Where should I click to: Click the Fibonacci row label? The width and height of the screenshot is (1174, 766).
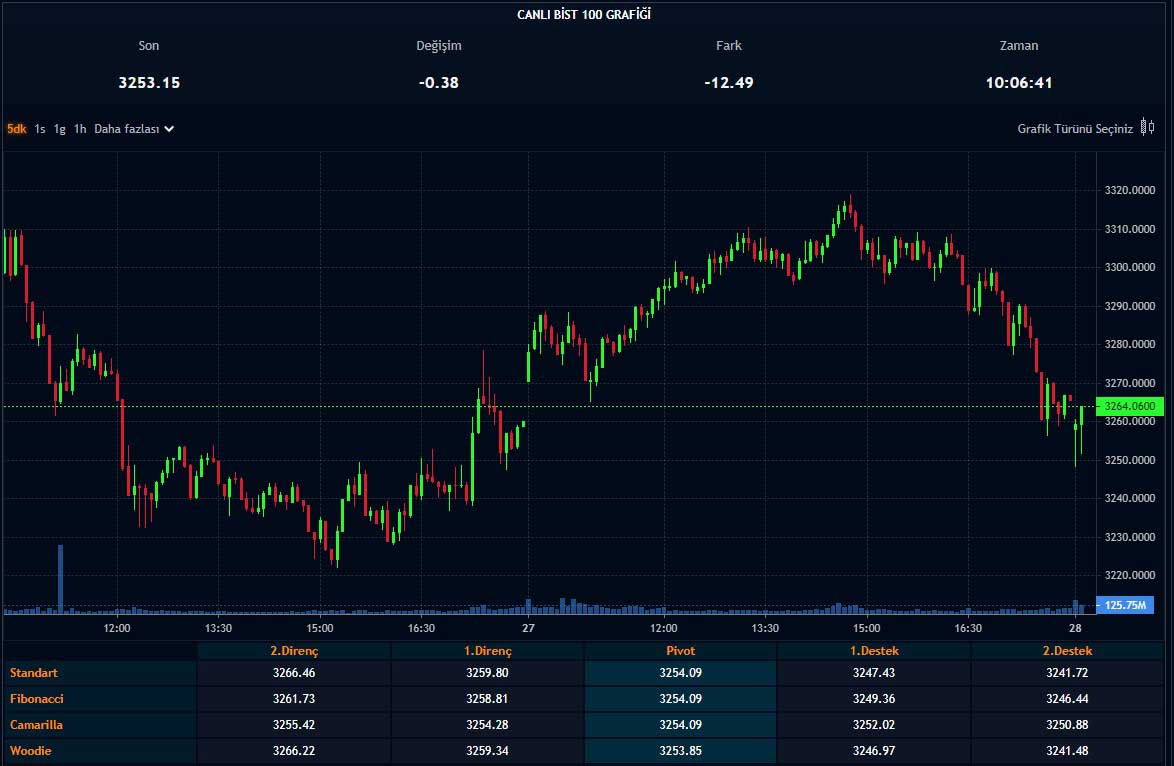37,699
